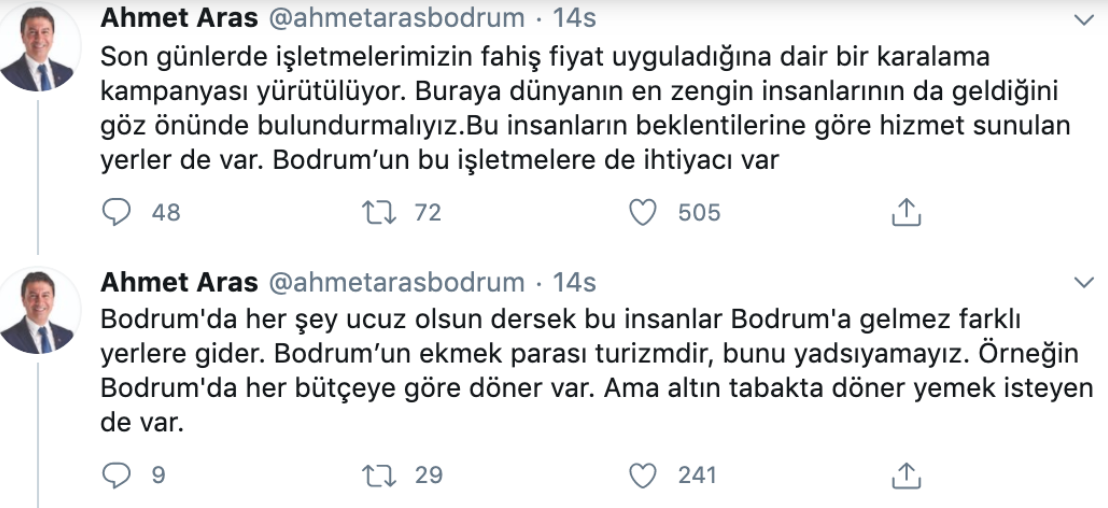Expand the second tweet's options chevron
Image resolution: width=1108 pixels, height=508 pixels.
coord(1083,283)
